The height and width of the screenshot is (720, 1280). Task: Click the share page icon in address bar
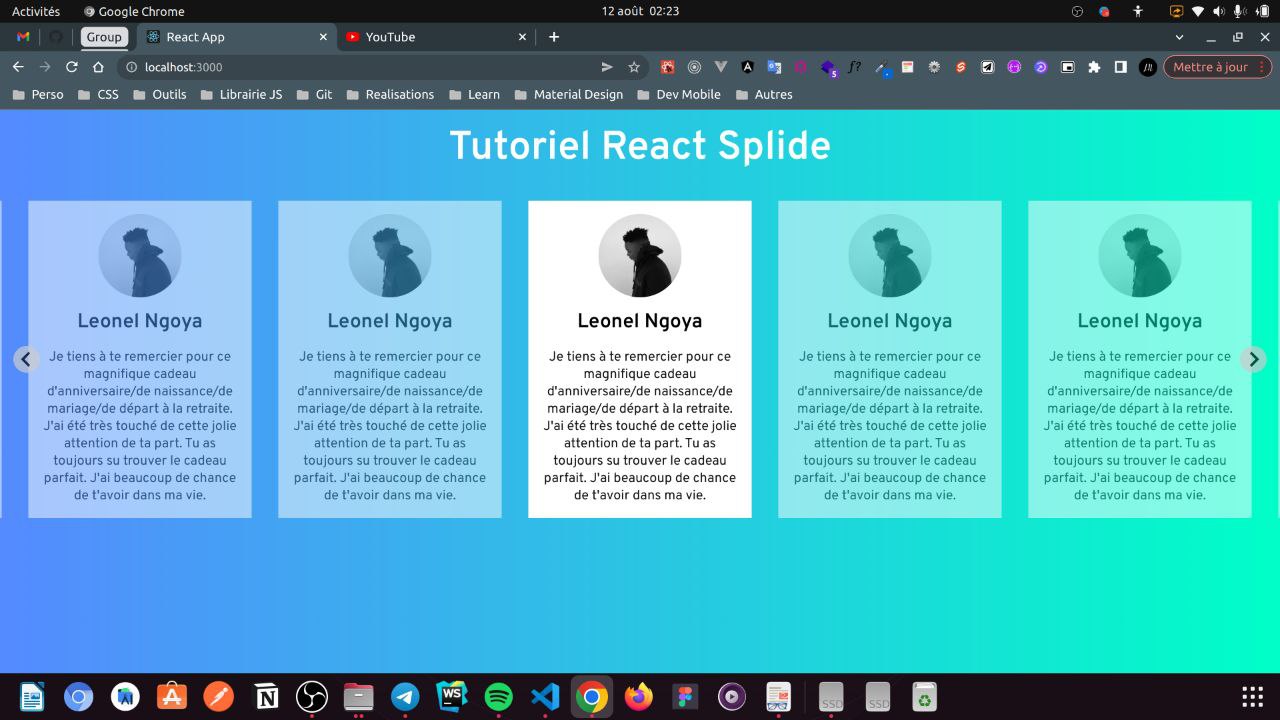tap(607, 67)
